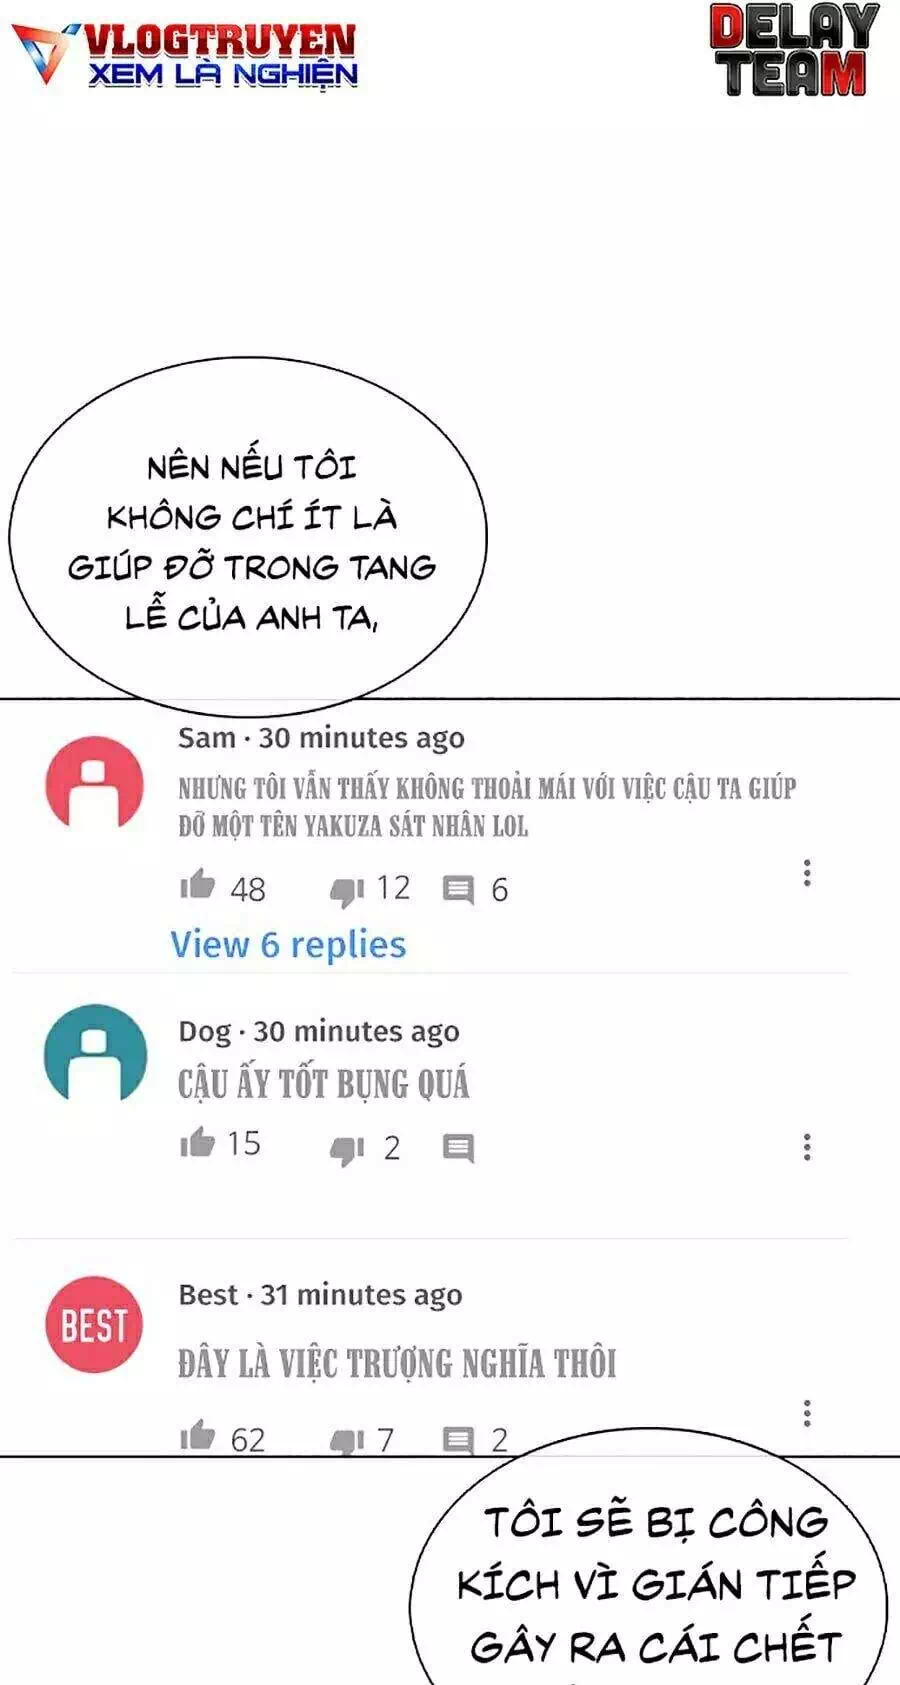Open replies icon on Sam's comment
The width and height of the screenshot is (900, 1685).
[x=458, y=890]
